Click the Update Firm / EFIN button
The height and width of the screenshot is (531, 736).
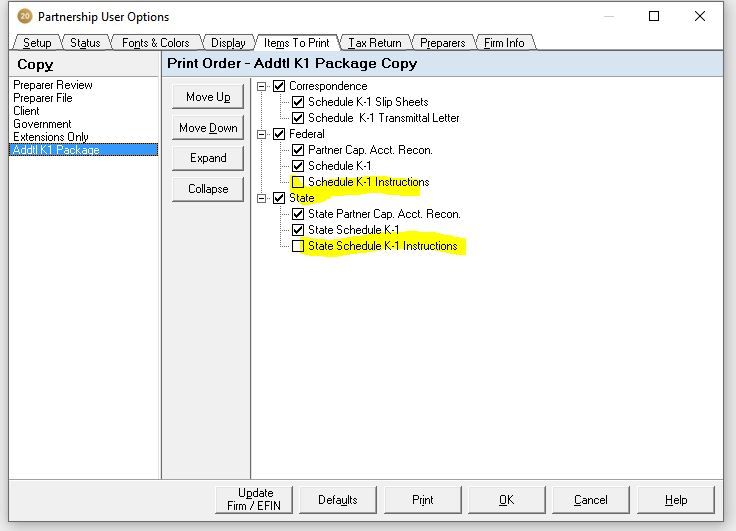pos(255,500)
